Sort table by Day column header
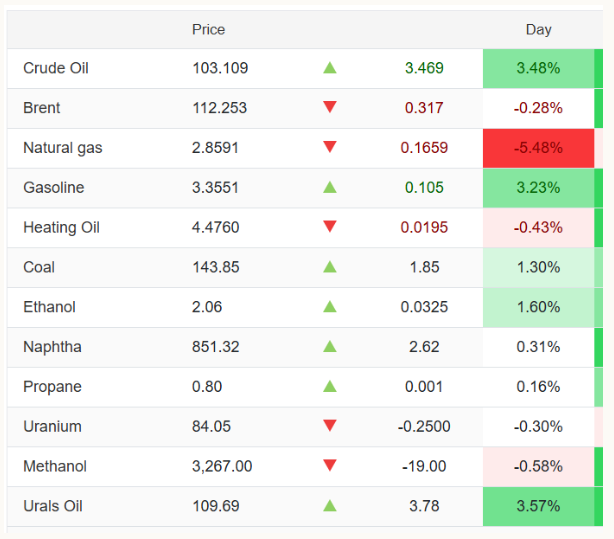The image size is (614, 539). (x=538, y=30)
